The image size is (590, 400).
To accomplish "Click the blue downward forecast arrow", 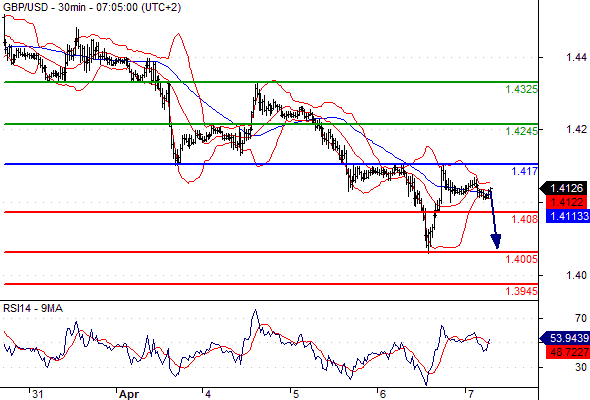I will [x=494, y=219].
